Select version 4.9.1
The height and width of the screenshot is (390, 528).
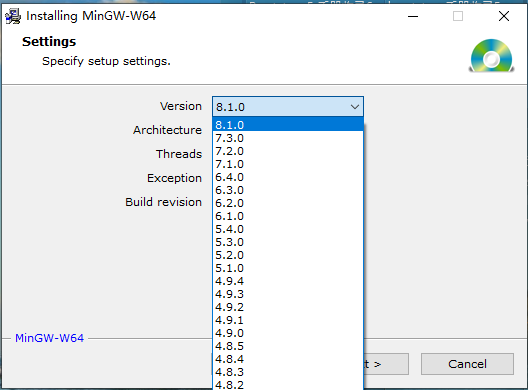(x=288, y=320)
